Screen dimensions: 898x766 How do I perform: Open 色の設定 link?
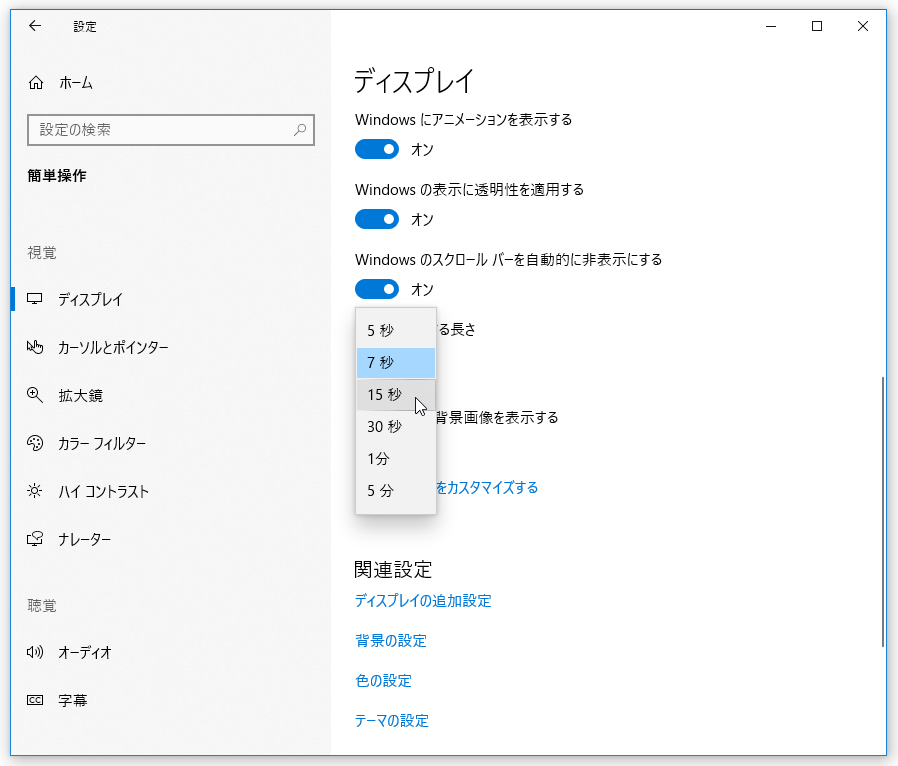pyautogui.click(x=384, y=681)
